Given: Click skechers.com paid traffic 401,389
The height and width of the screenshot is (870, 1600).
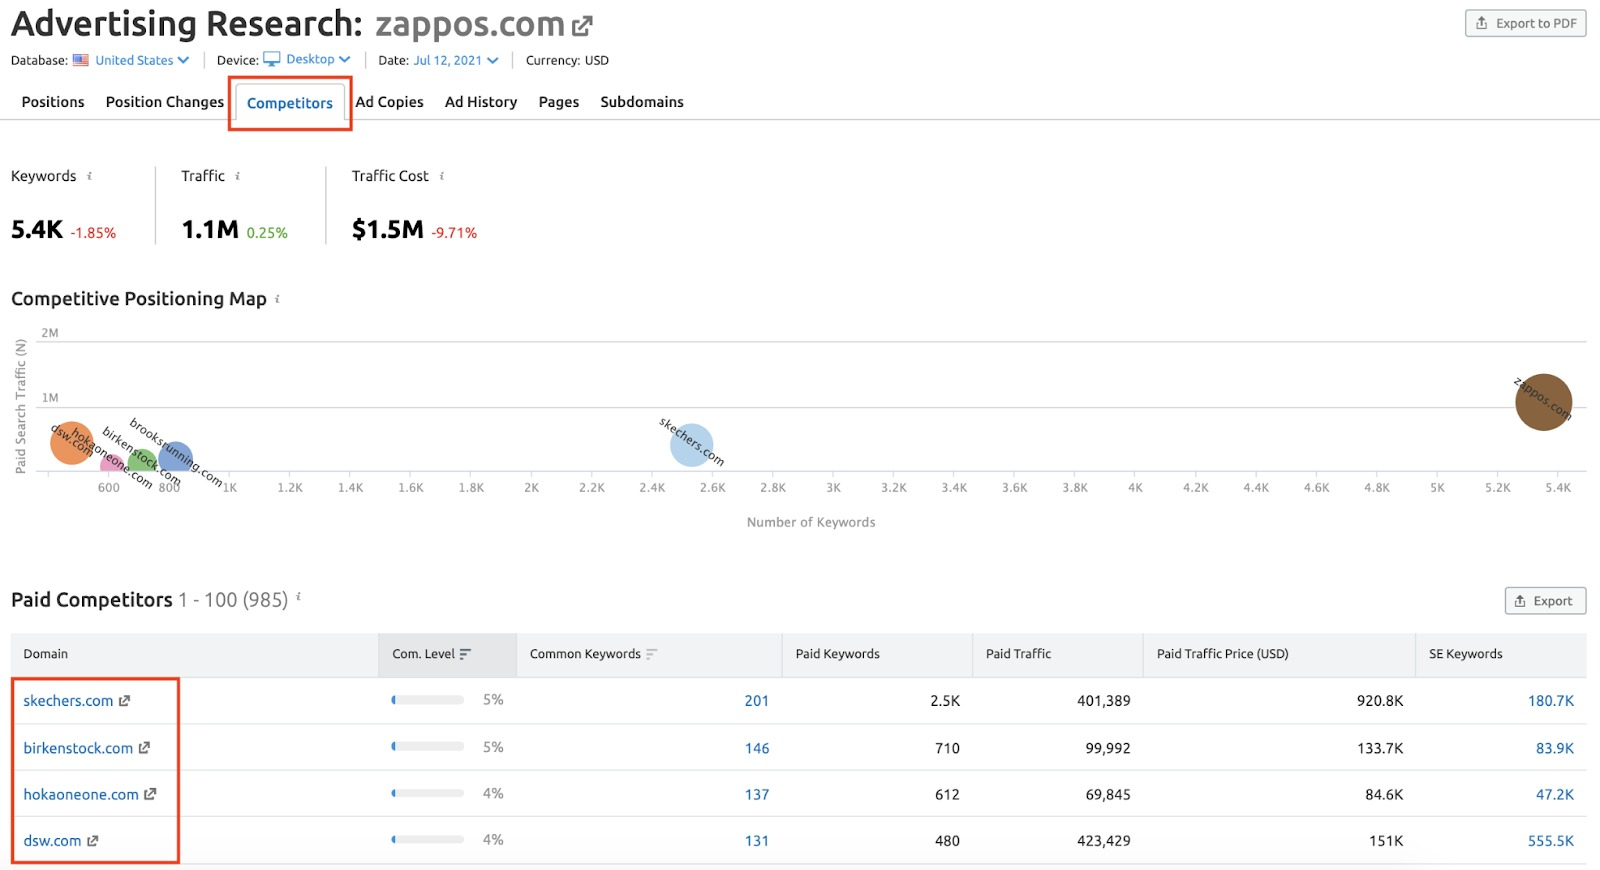Looking at the screenshot, I should pos(1103,701).
